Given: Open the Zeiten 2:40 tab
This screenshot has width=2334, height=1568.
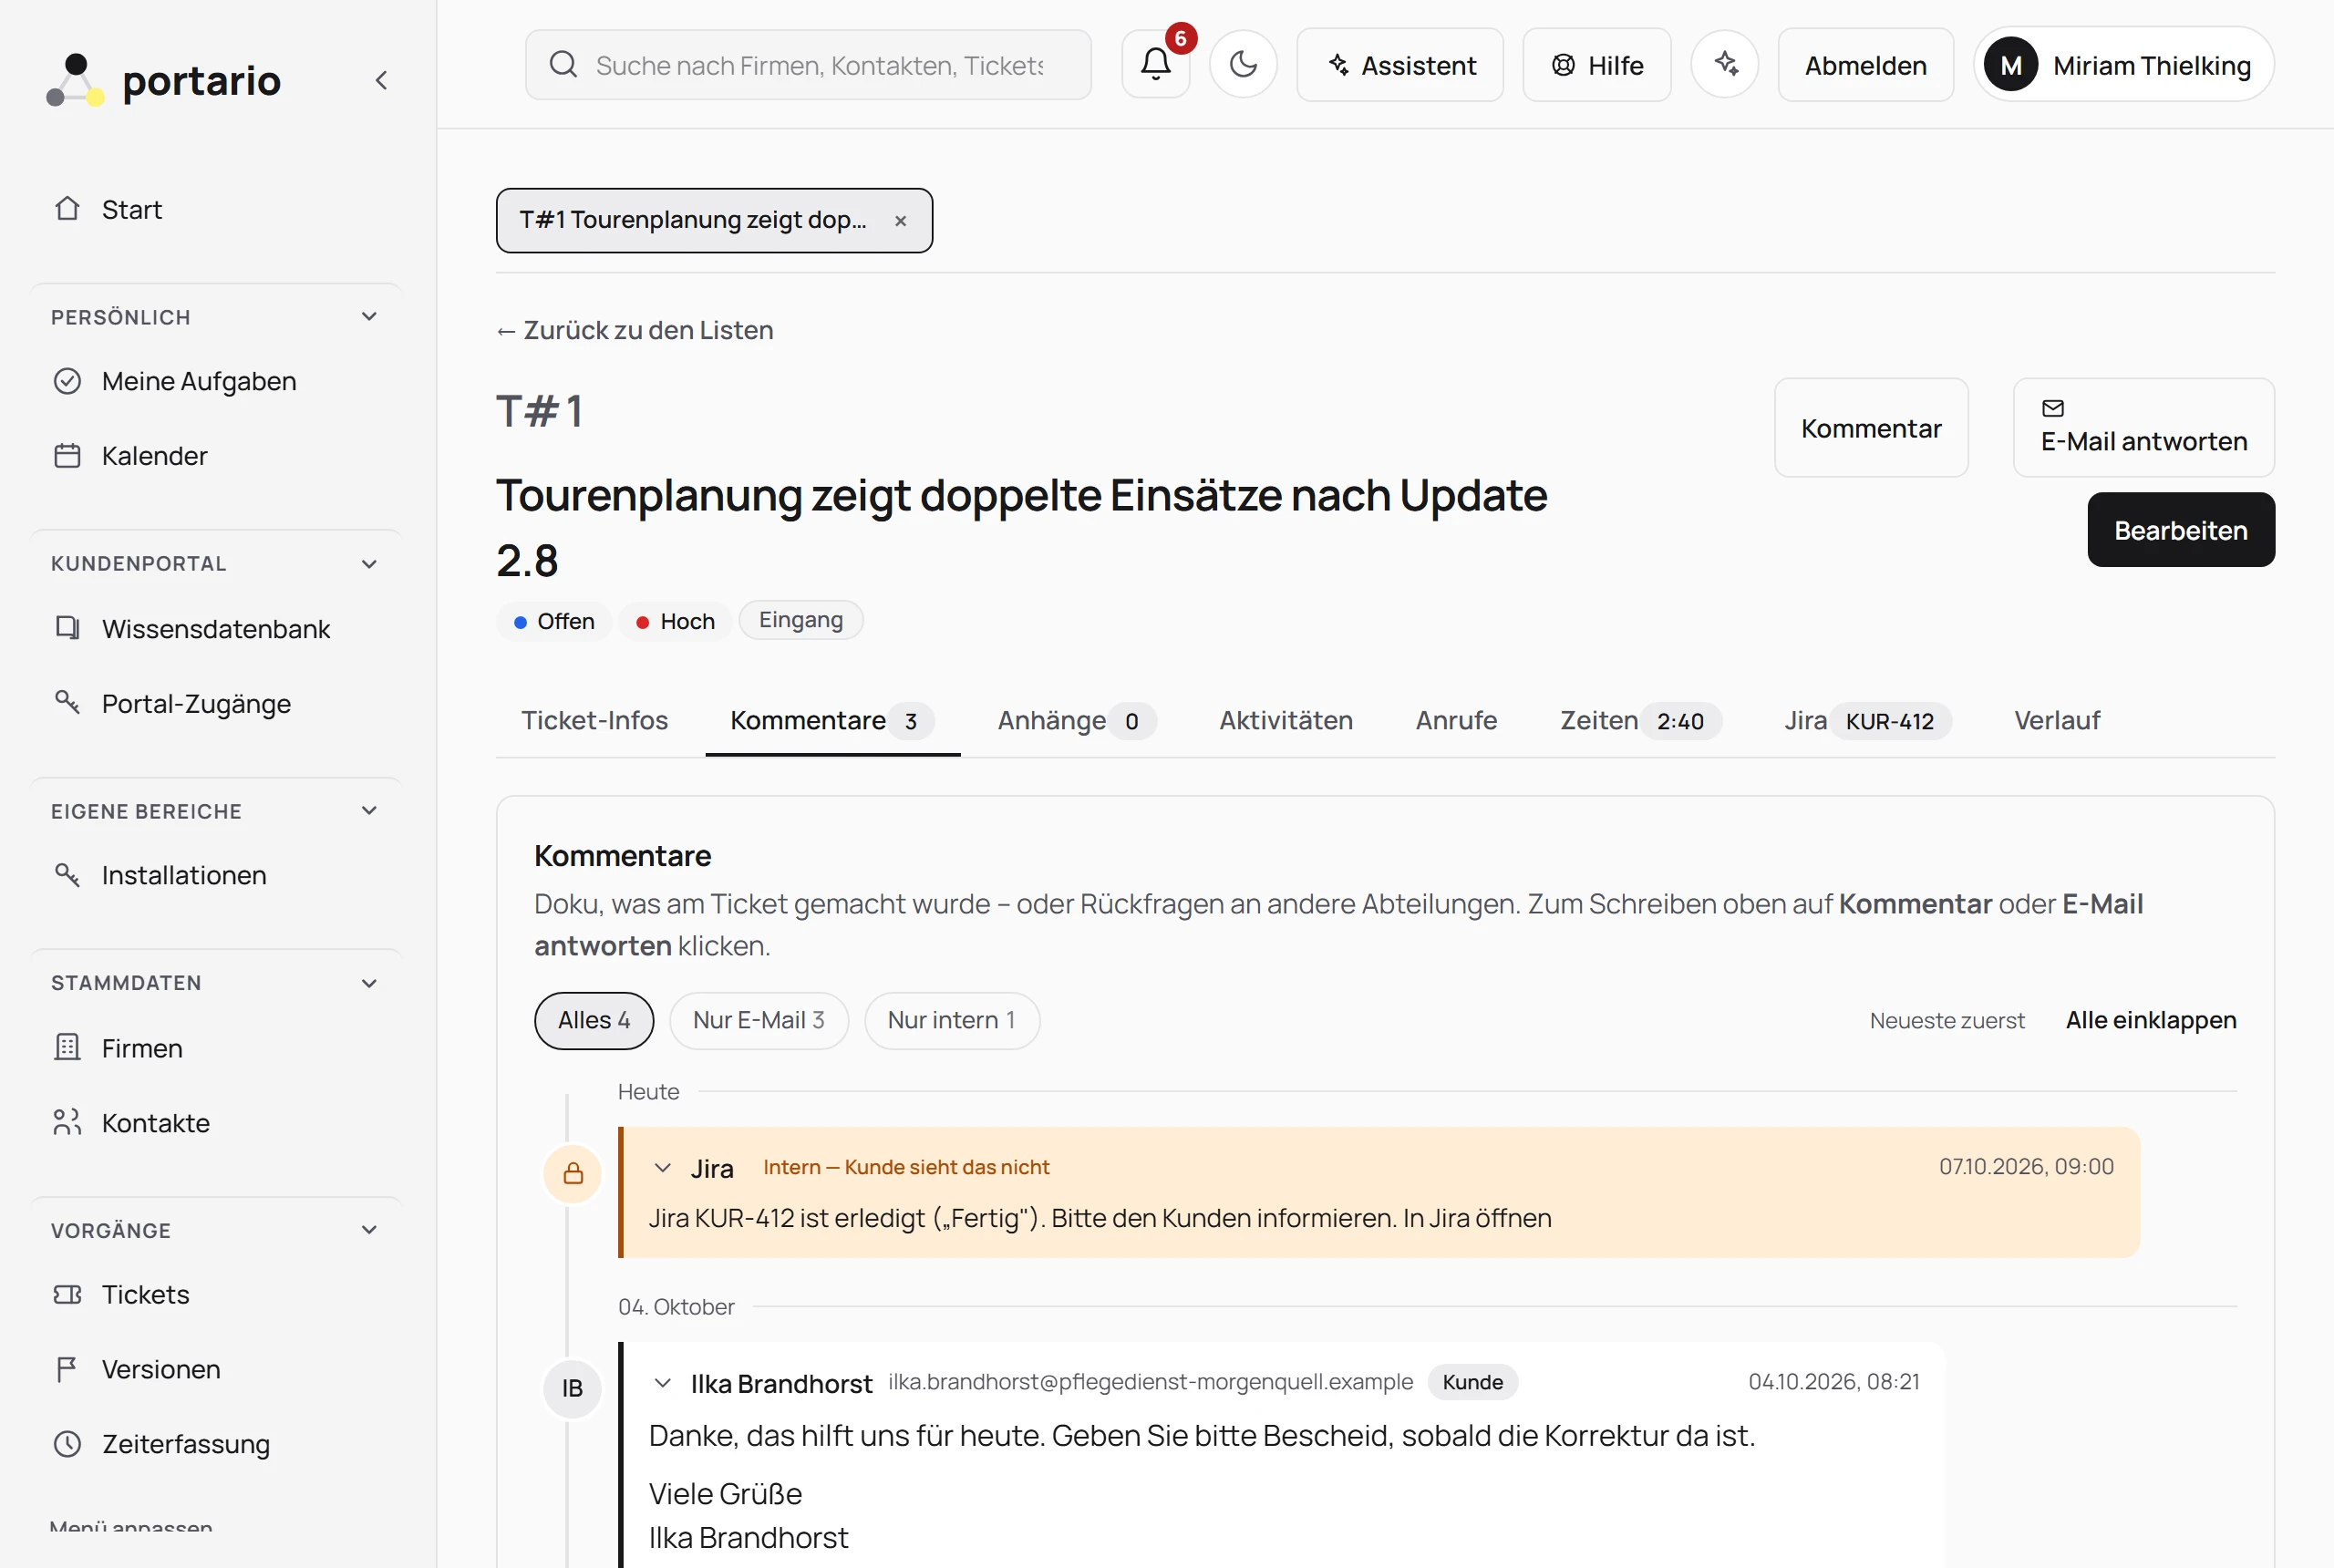Looking at the screenshot, I should (x=1640, y=720).
